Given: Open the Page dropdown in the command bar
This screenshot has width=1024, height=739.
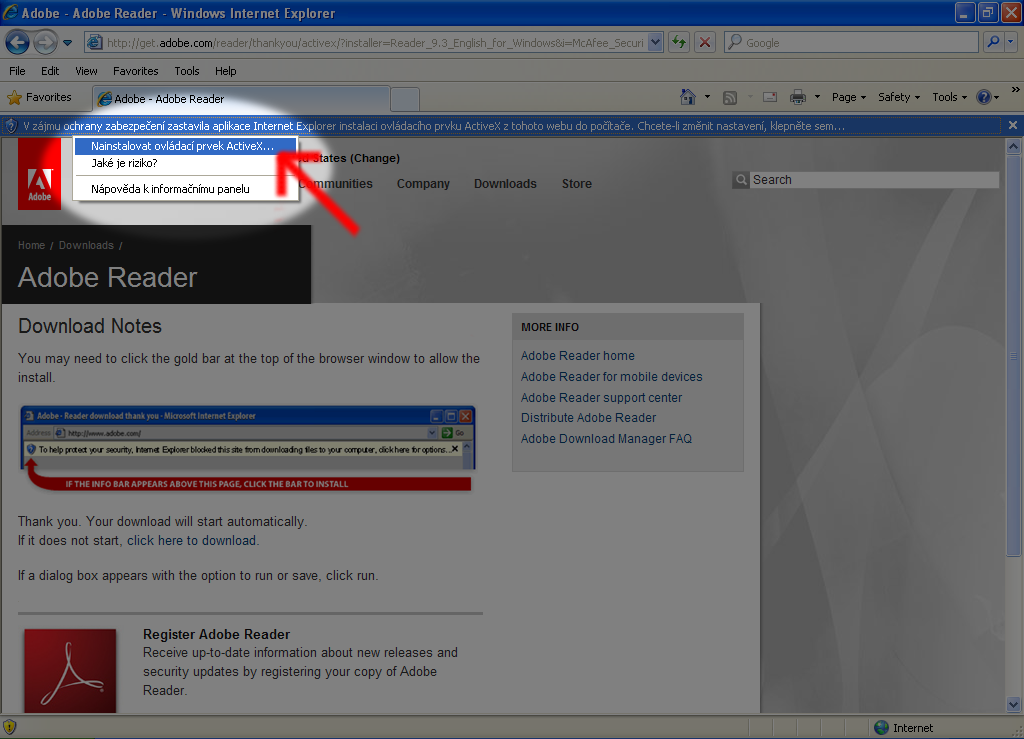Looking at the screenshot, I should coord(849,97).
